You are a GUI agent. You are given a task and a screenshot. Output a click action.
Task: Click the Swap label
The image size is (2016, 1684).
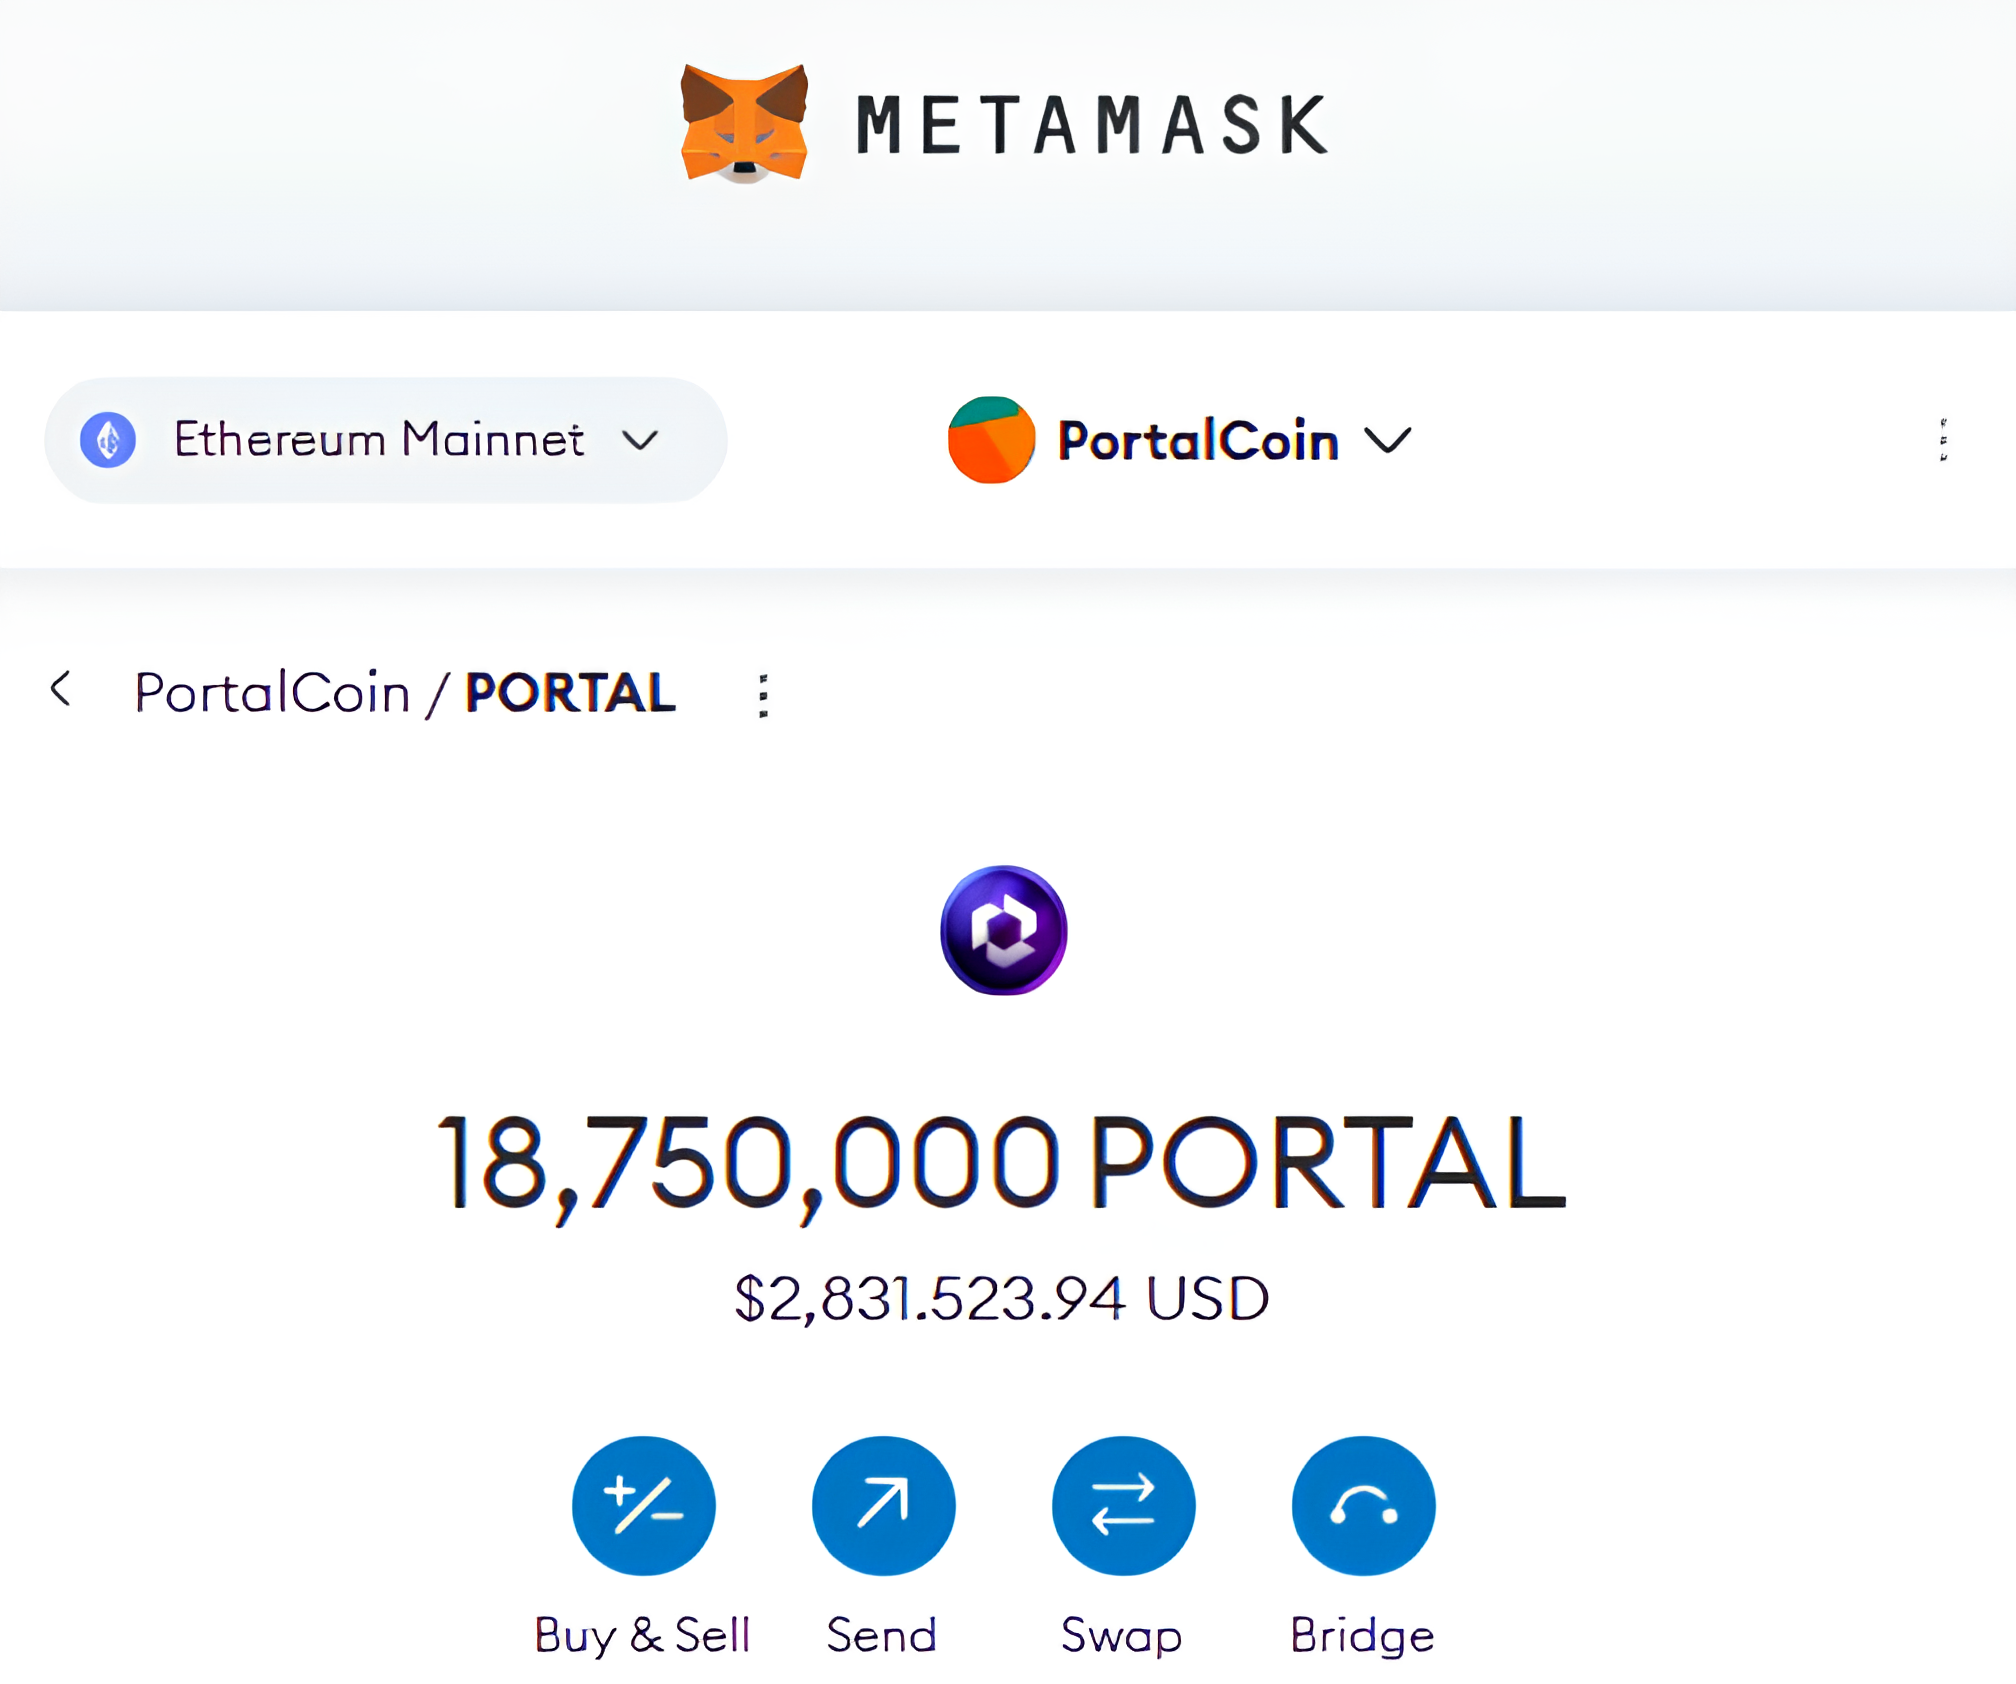(1122, 1636)
